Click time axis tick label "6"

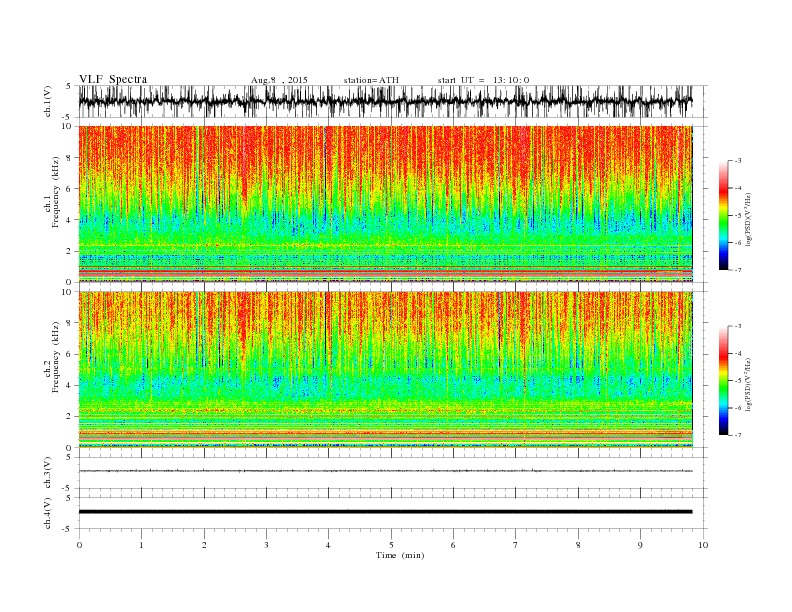click(453, 545)
